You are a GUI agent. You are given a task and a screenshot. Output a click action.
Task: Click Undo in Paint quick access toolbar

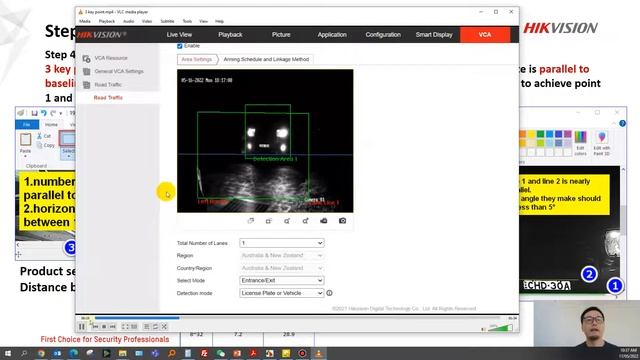click(x=44, y=113)
